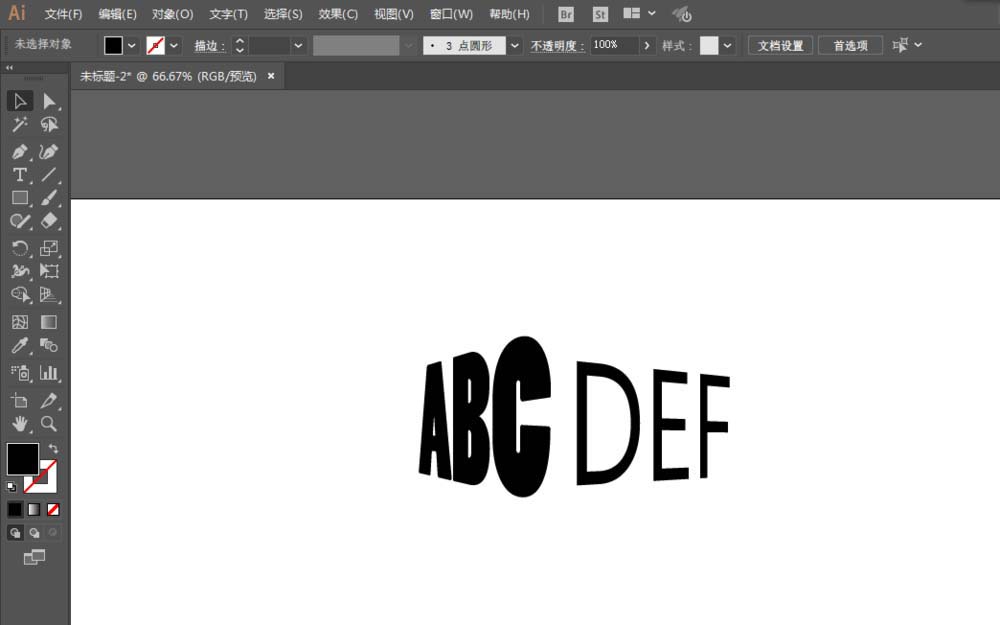Choose the Gradient tool
1000x625 pixels.
49,322
